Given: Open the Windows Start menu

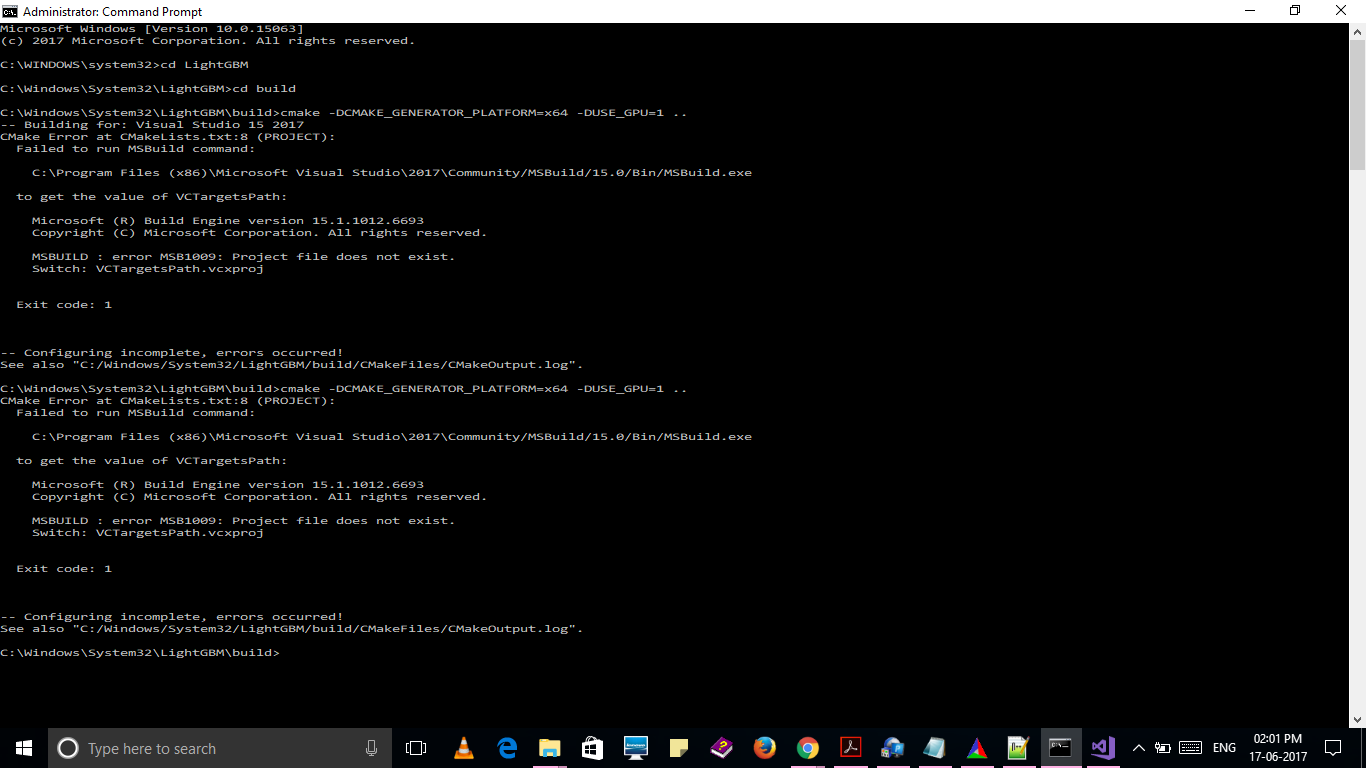Looking at the screenshot, I should tap(21, 747).
